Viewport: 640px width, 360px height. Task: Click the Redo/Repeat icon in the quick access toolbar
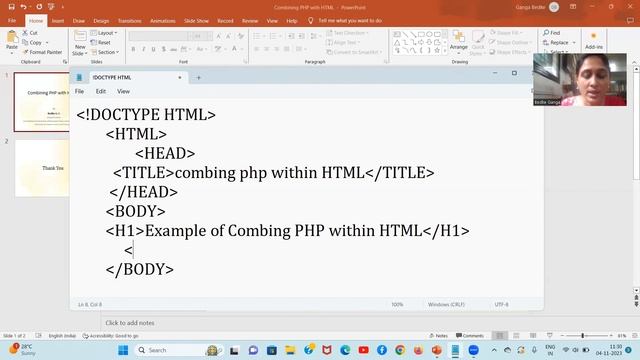click(39, 7)
